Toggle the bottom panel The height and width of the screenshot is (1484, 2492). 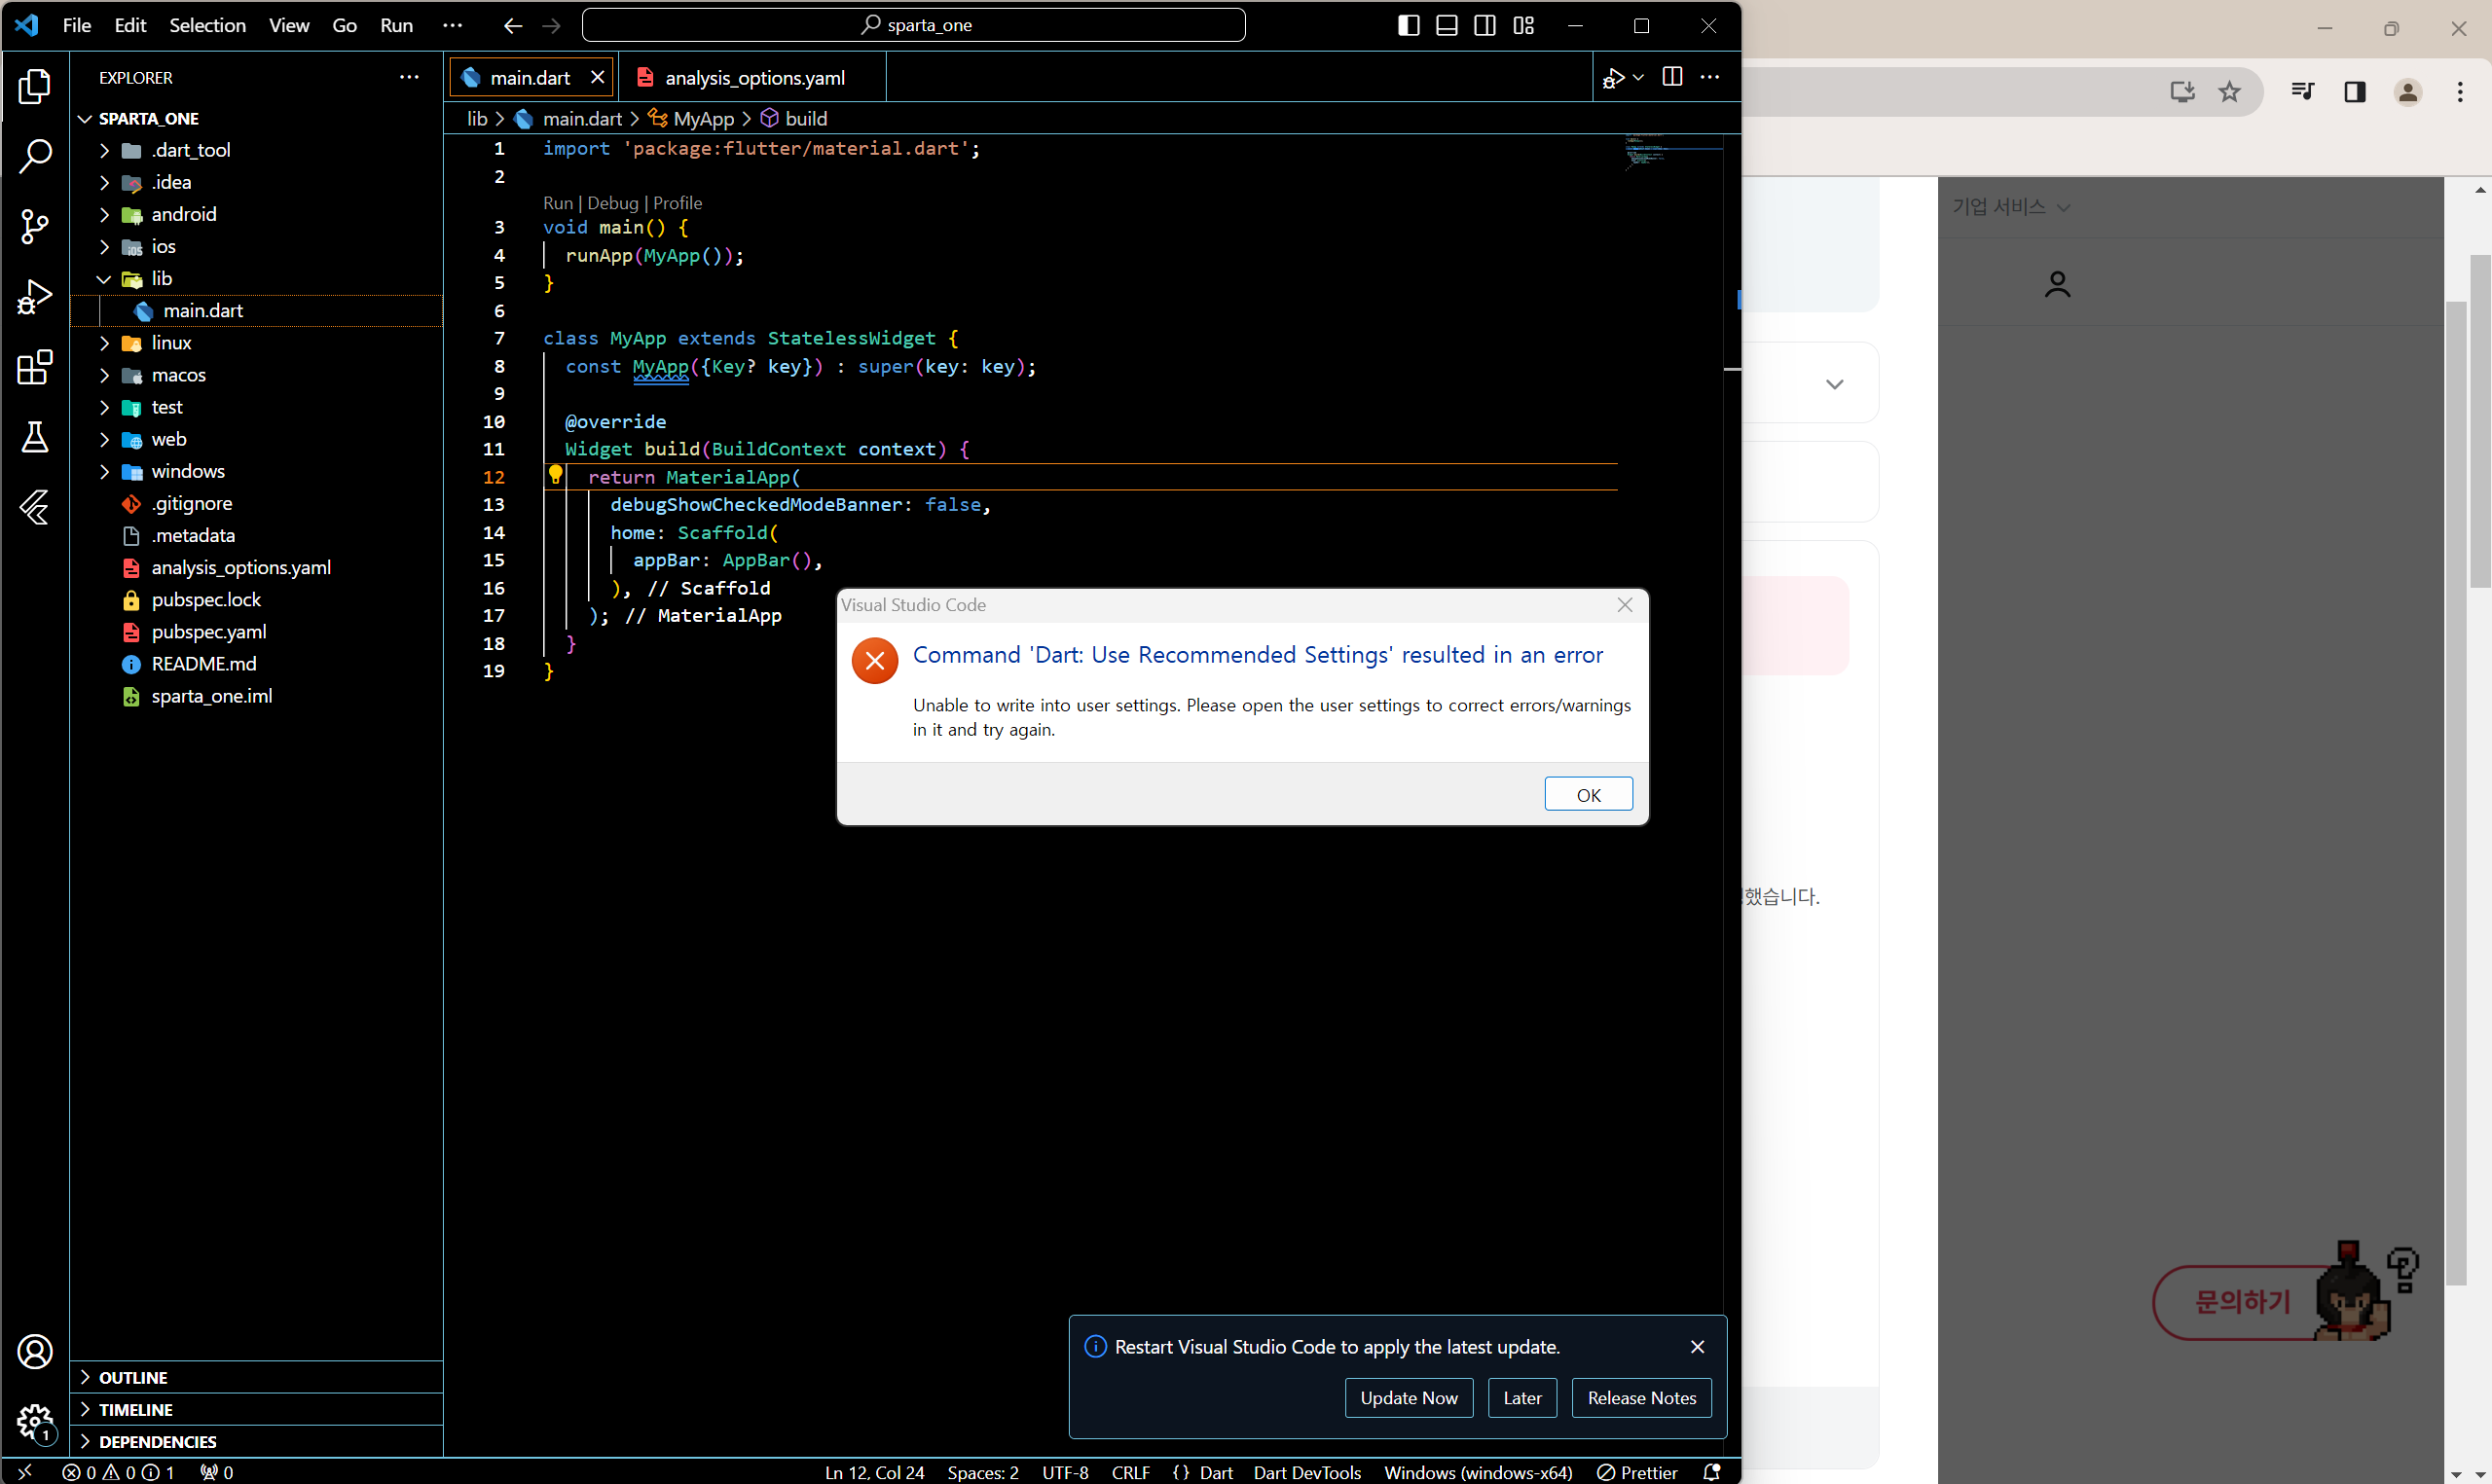(1446, 25)
